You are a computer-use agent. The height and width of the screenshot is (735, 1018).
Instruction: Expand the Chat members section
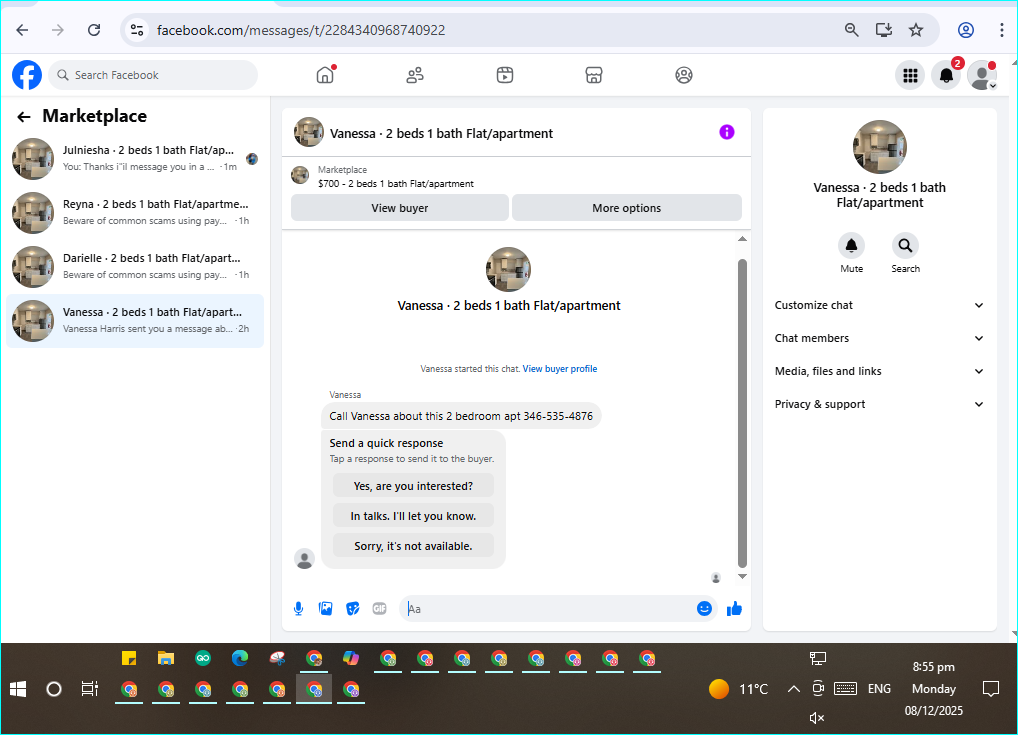pyautogui.click(x=879, y=338)
